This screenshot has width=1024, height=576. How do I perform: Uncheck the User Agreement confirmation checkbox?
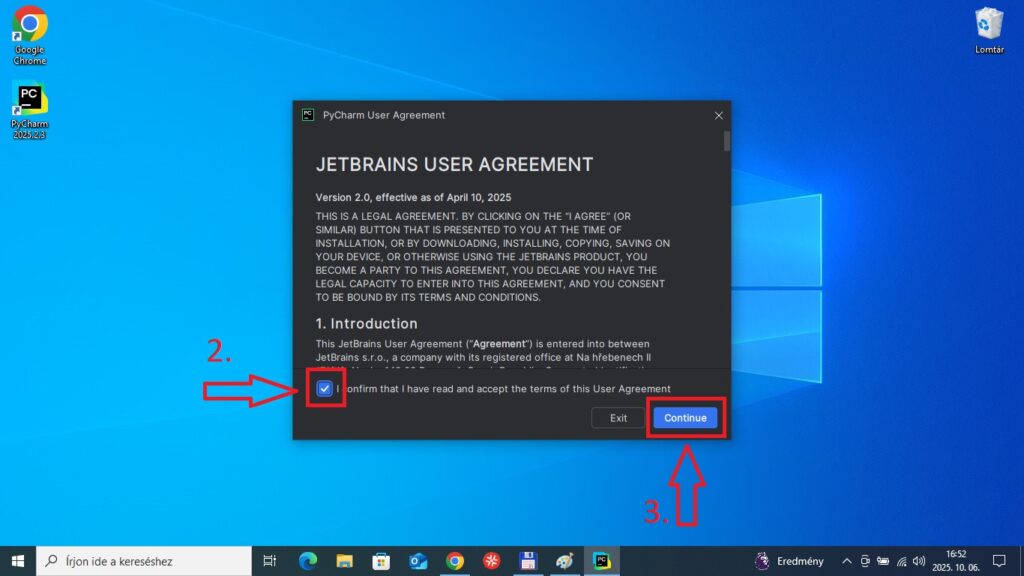click(324, 389)
